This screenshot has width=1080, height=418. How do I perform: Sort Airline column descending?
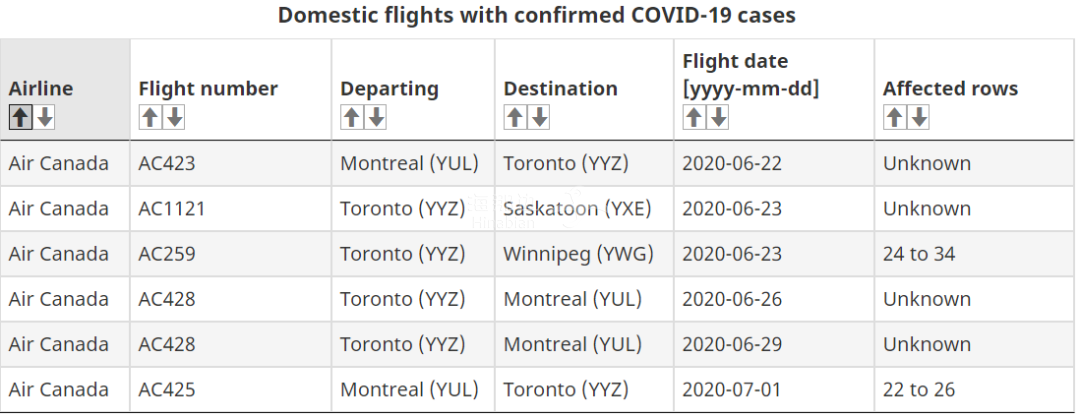click(x=45, y=118)
